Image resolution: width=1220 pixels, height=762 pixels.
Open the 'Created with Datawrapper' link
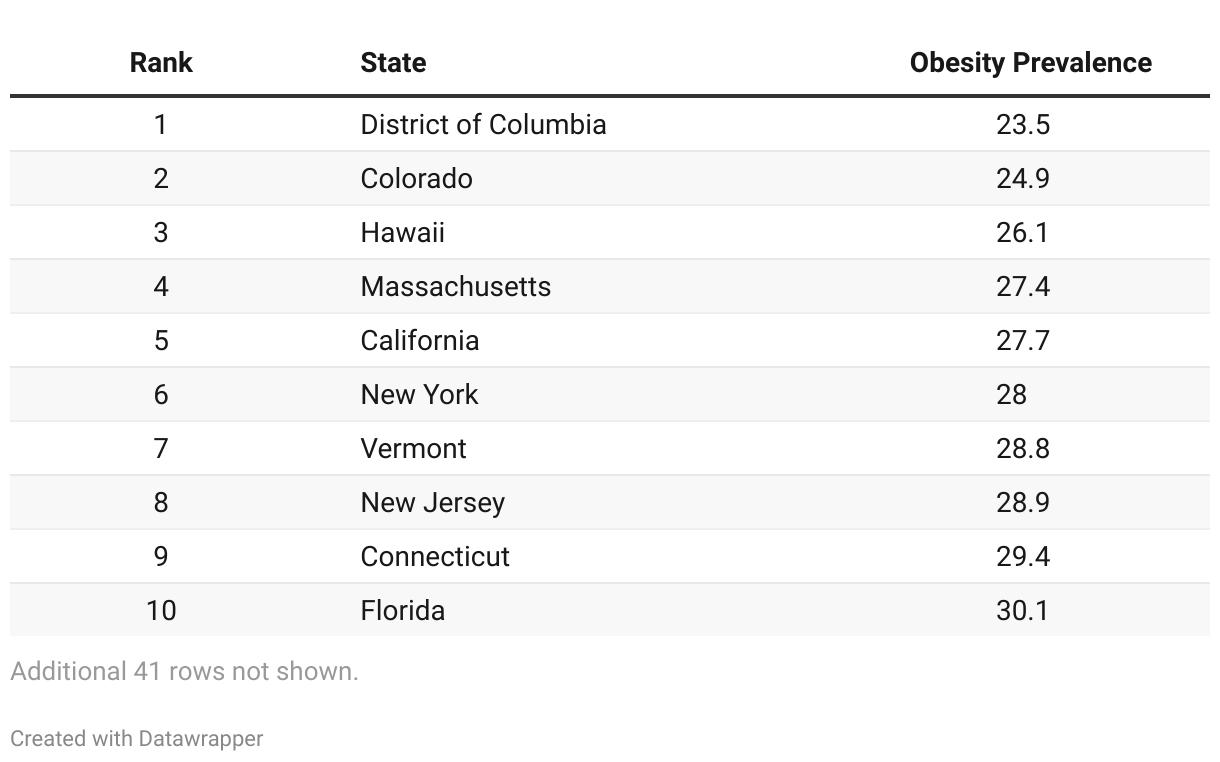point(137,739)
